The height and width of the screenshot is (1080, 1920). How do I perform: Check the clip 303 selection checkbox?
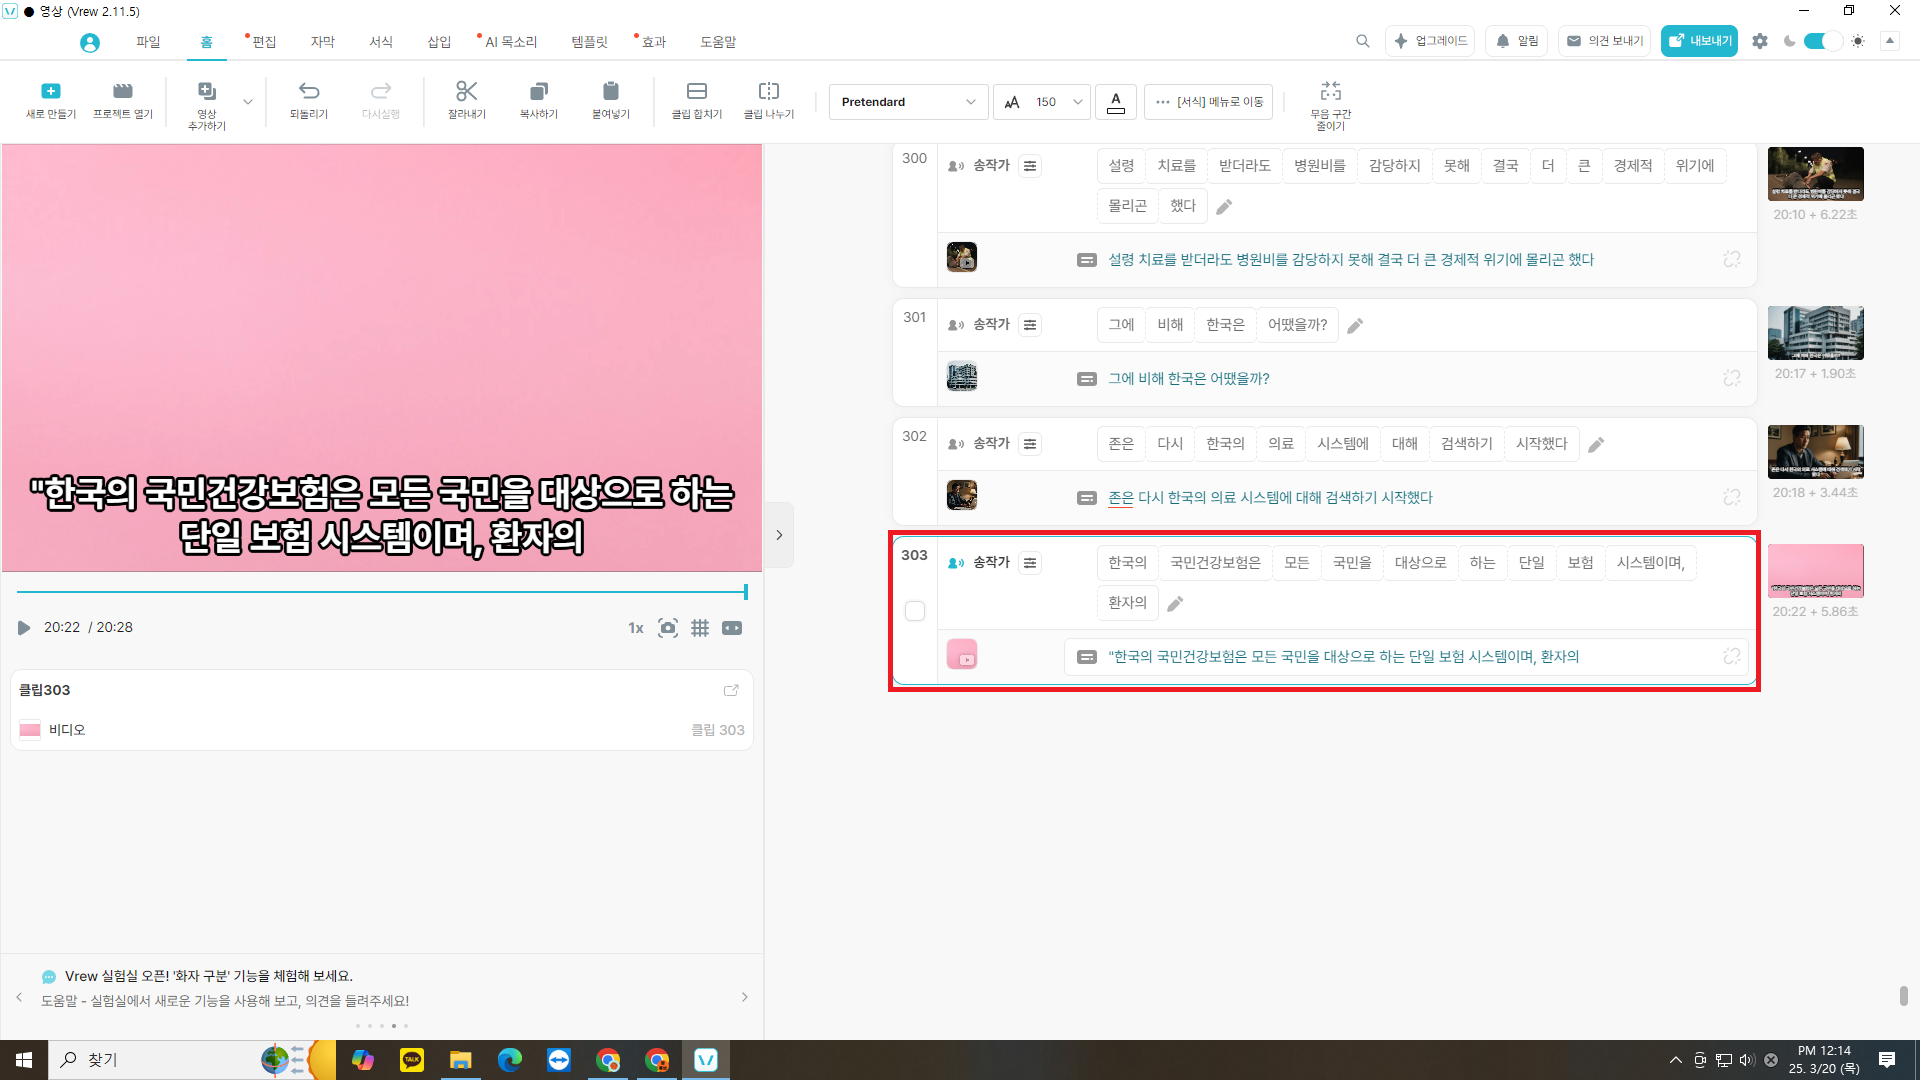coord(914,611)
